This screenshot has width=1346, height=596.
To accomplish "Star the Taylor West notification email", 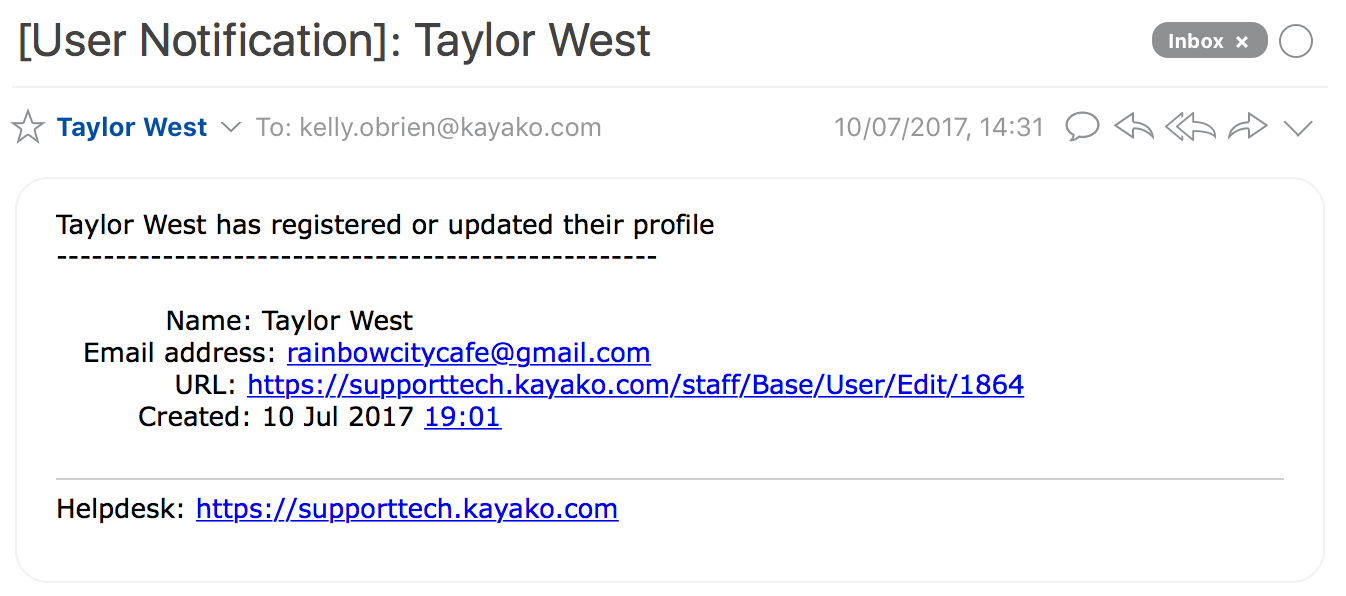I will (x=28, y=127).
